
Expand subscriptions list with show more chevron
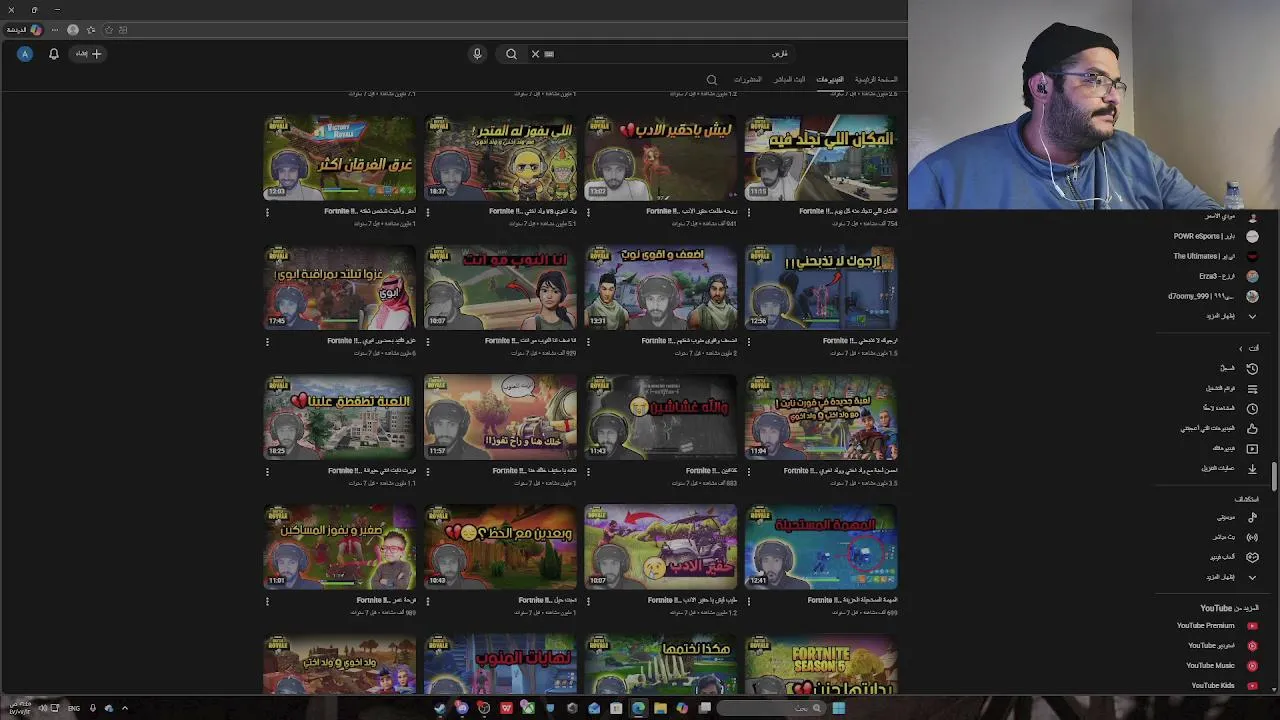[1251, 316]
